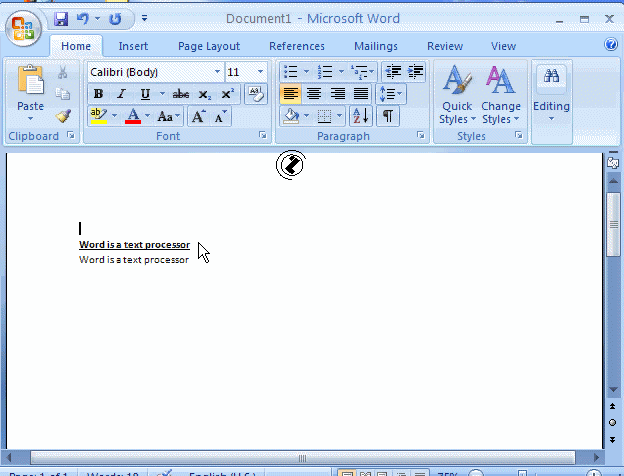Toggle Bold formatting
This screenshot has height=476, width=624.
click(98, 94)
